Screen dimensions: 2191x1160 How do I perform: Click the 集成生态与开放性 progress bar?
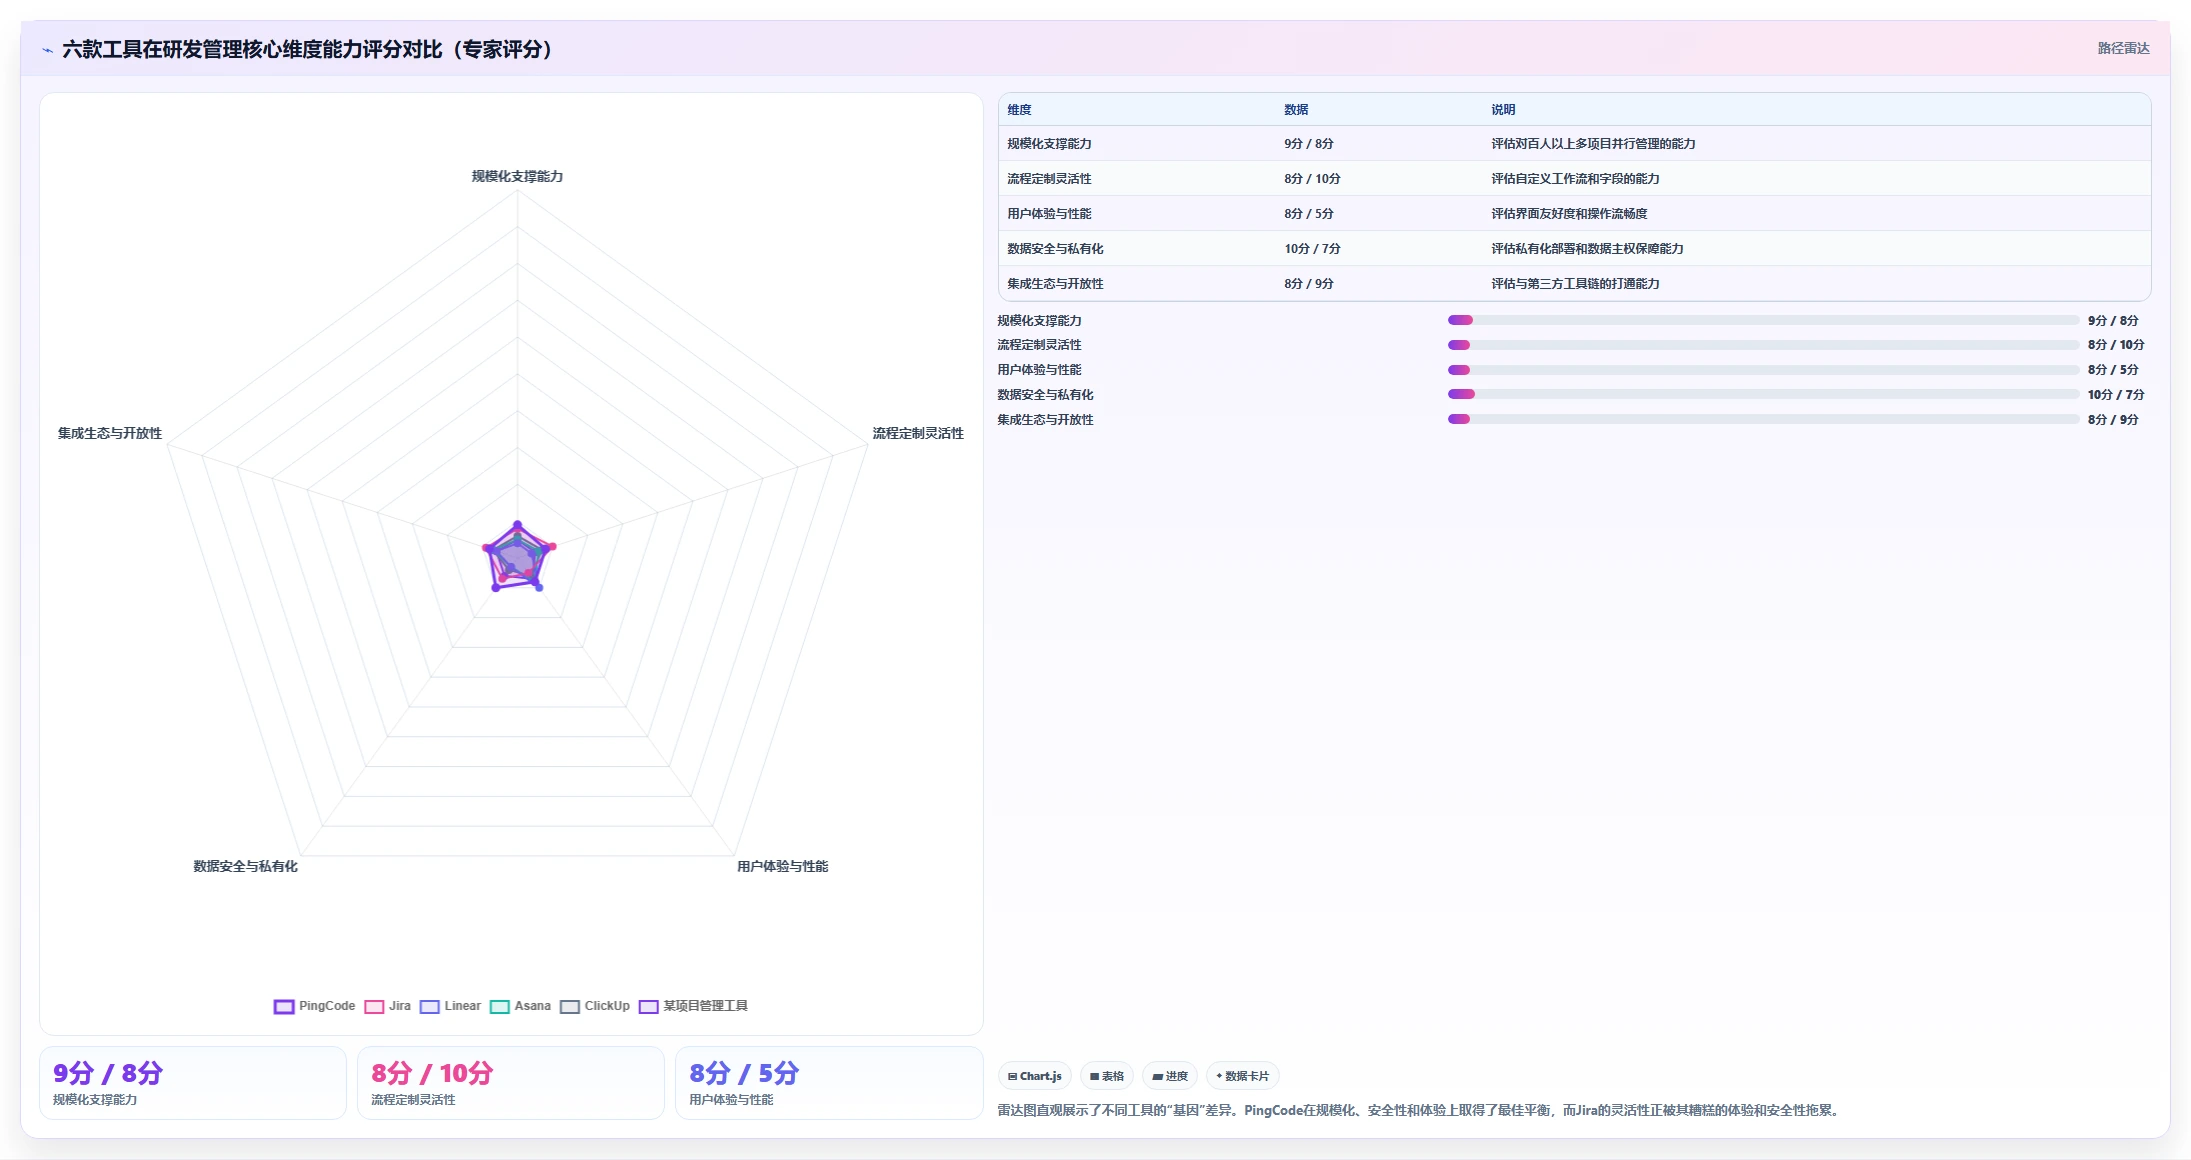coord(1763,419)
